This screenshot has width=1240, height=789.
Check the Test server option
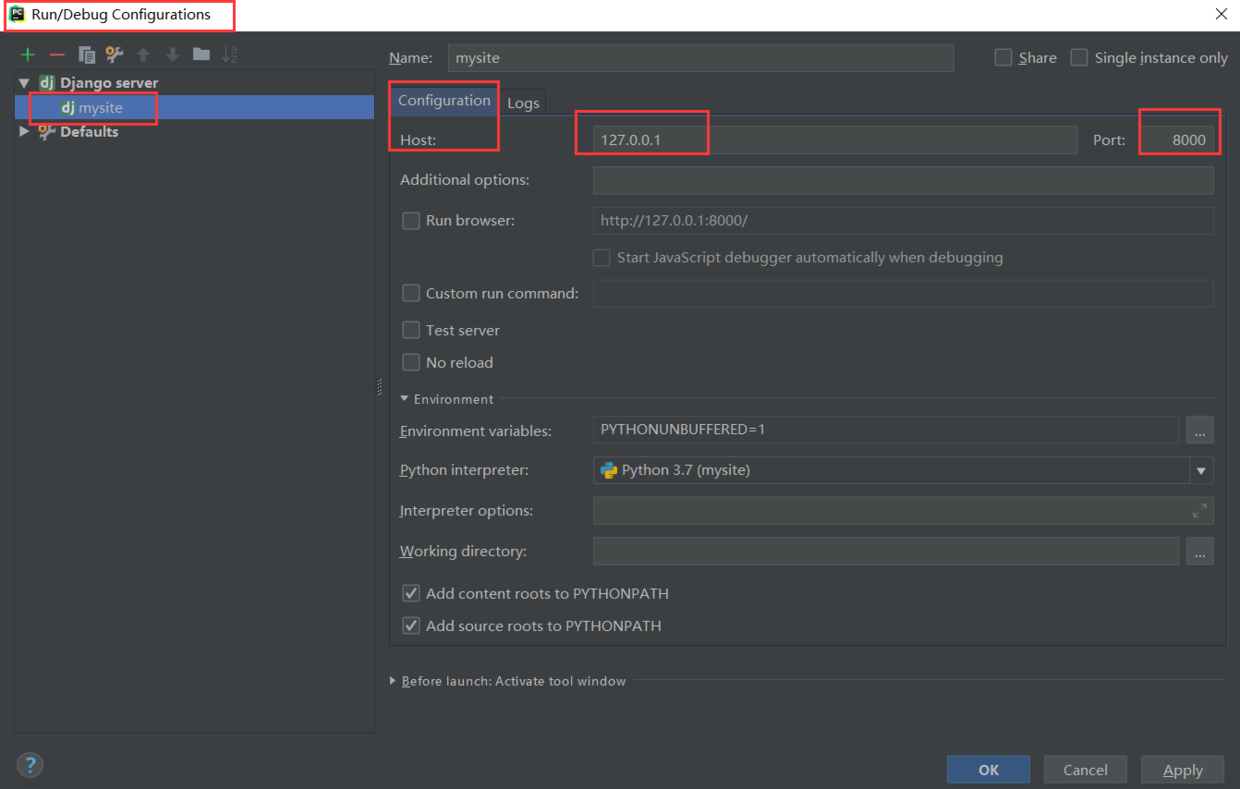[411, 330]
